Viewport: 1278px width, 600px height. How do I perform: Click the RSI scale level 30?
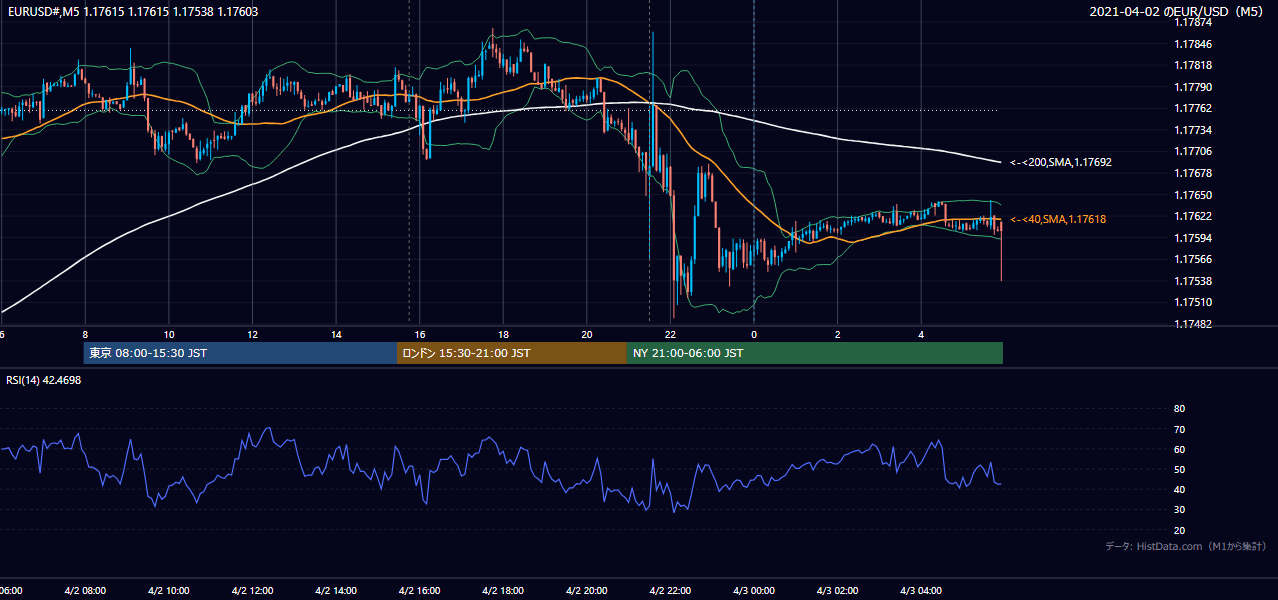pos(1179,509)
